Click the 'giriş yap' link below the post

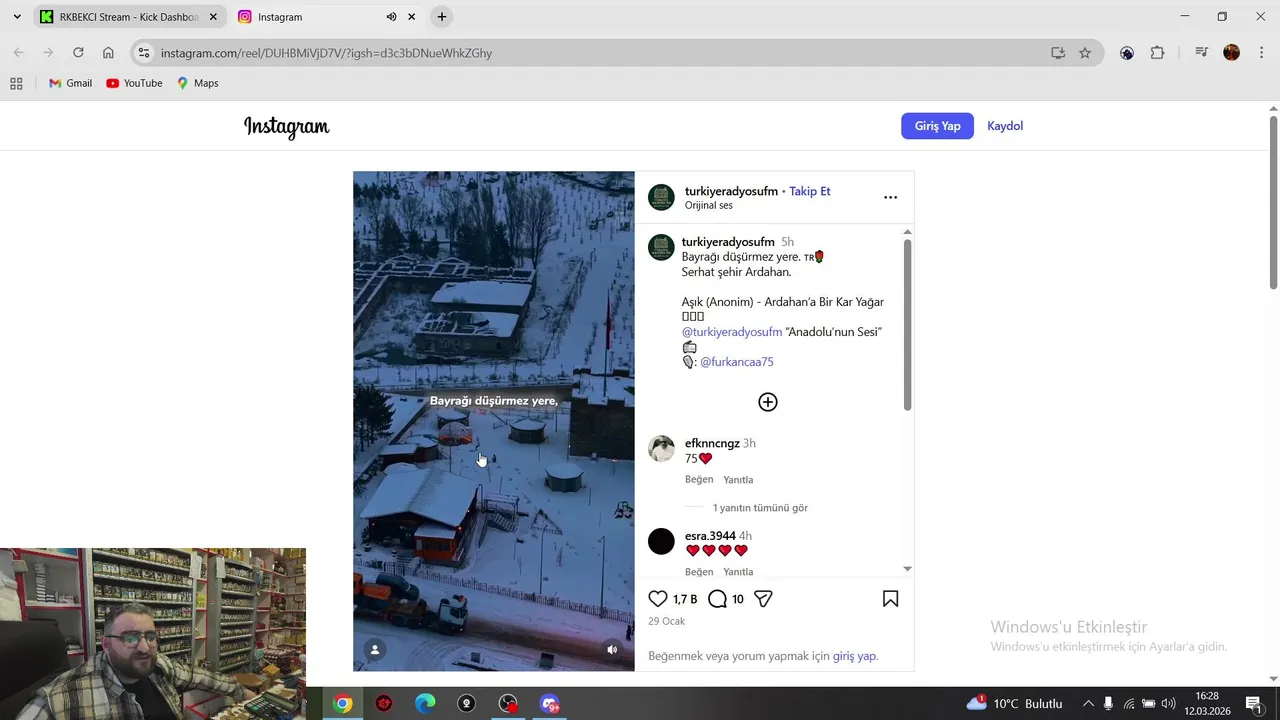click(855, 656)
